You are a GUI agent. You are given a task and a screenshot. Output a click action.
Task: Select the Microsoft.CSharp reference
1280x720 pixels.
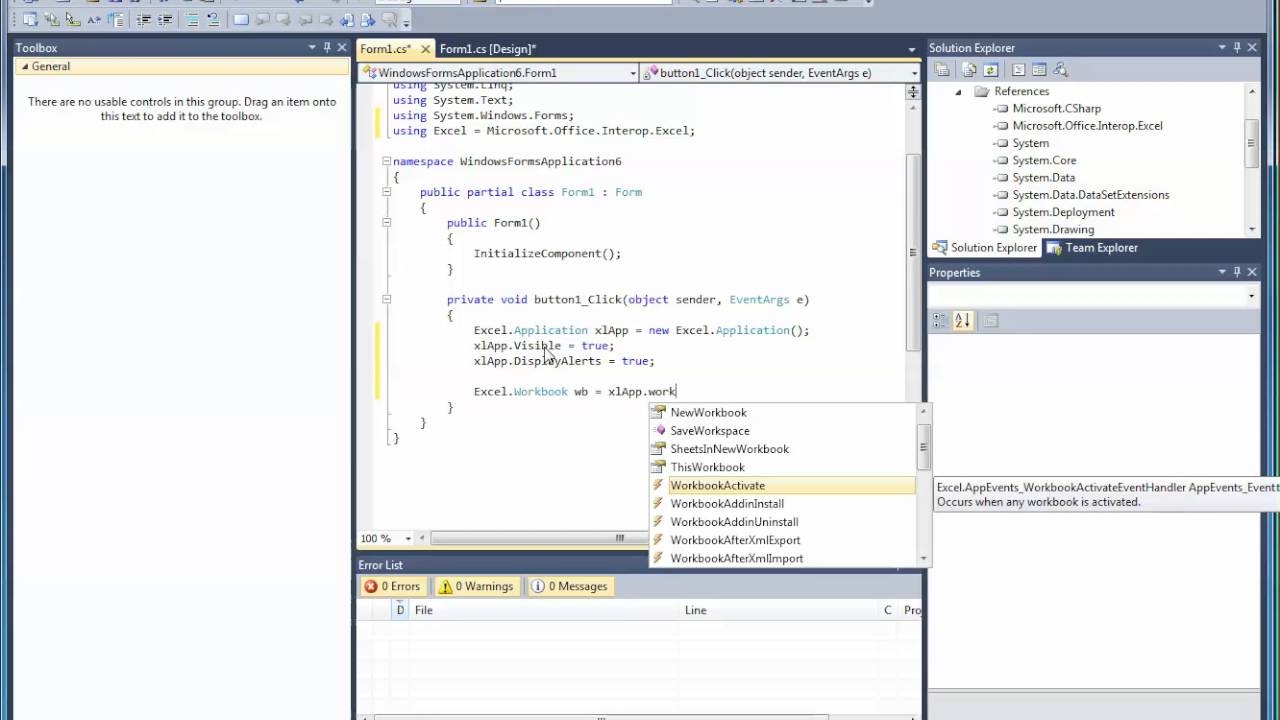tap(1056, 108)
